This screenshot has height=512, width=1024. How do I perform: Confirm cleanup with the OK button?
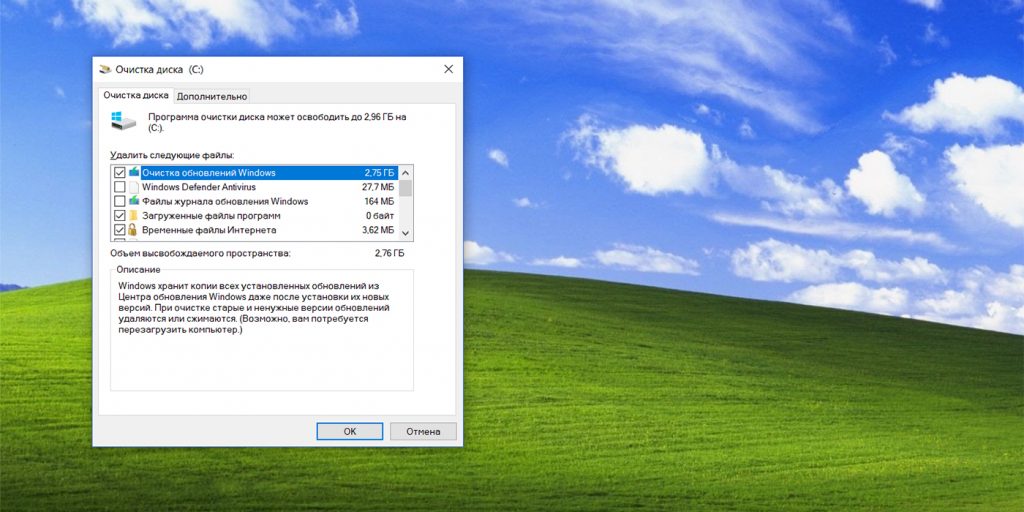tap(350, 432)
